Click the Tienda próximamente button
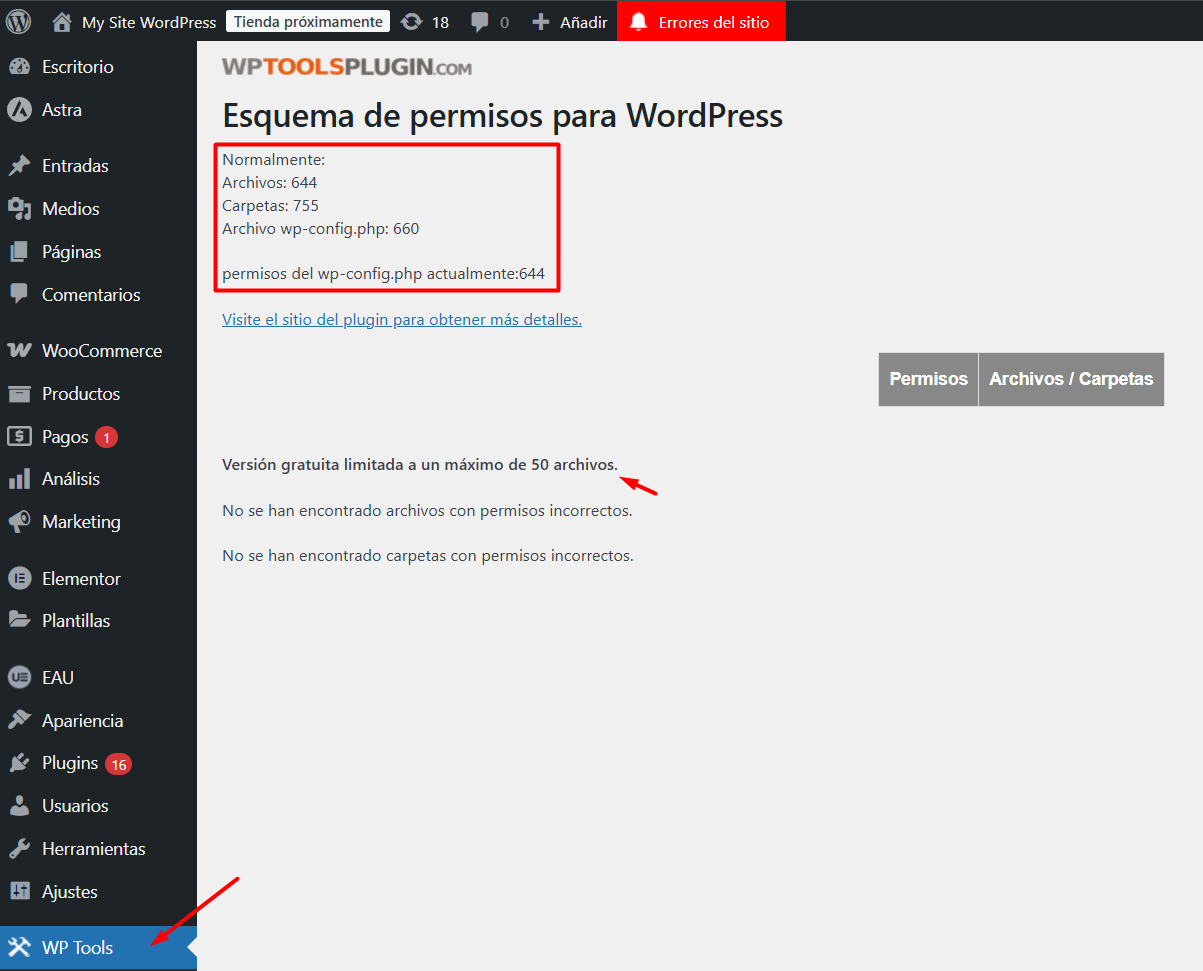The width and height of the screenshot is (1203, 971). pyautogui.click(x=307, y=20)
